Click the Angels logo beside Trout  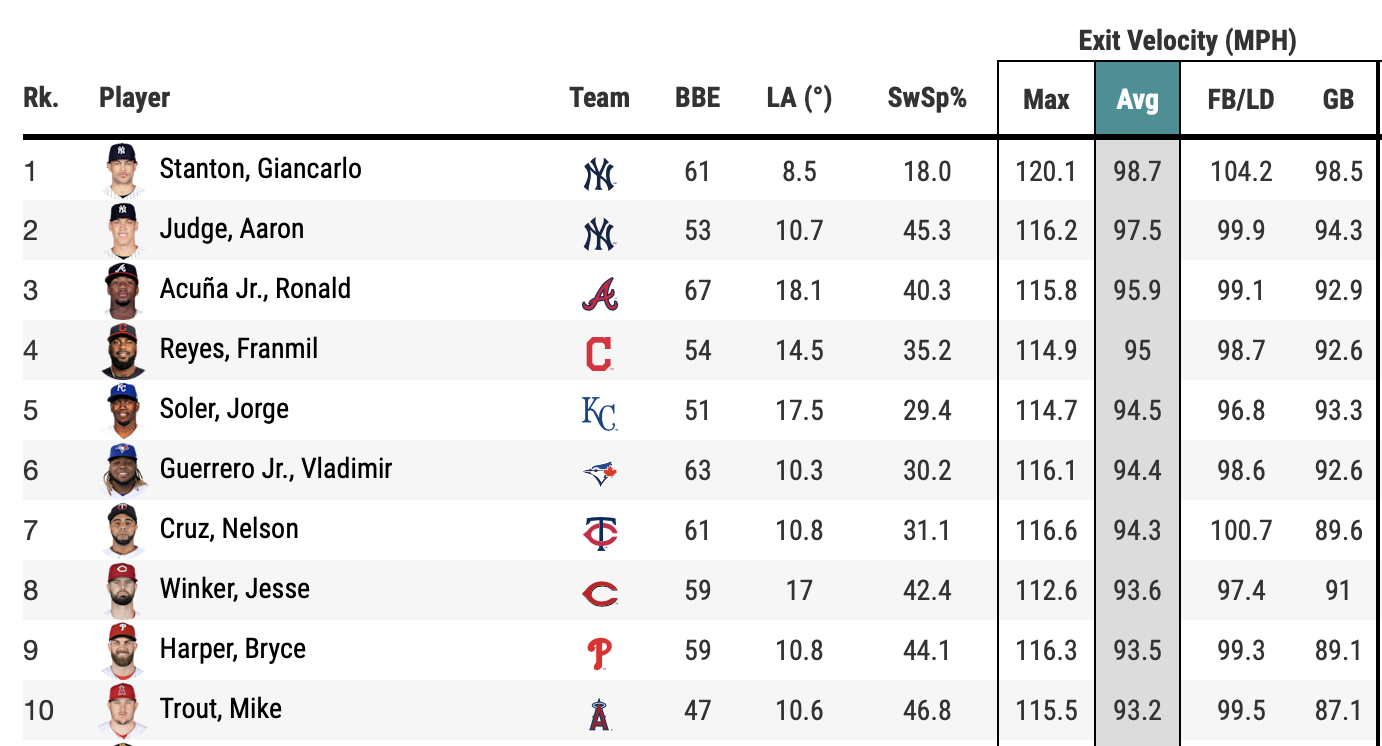click(x=599, y=714)
